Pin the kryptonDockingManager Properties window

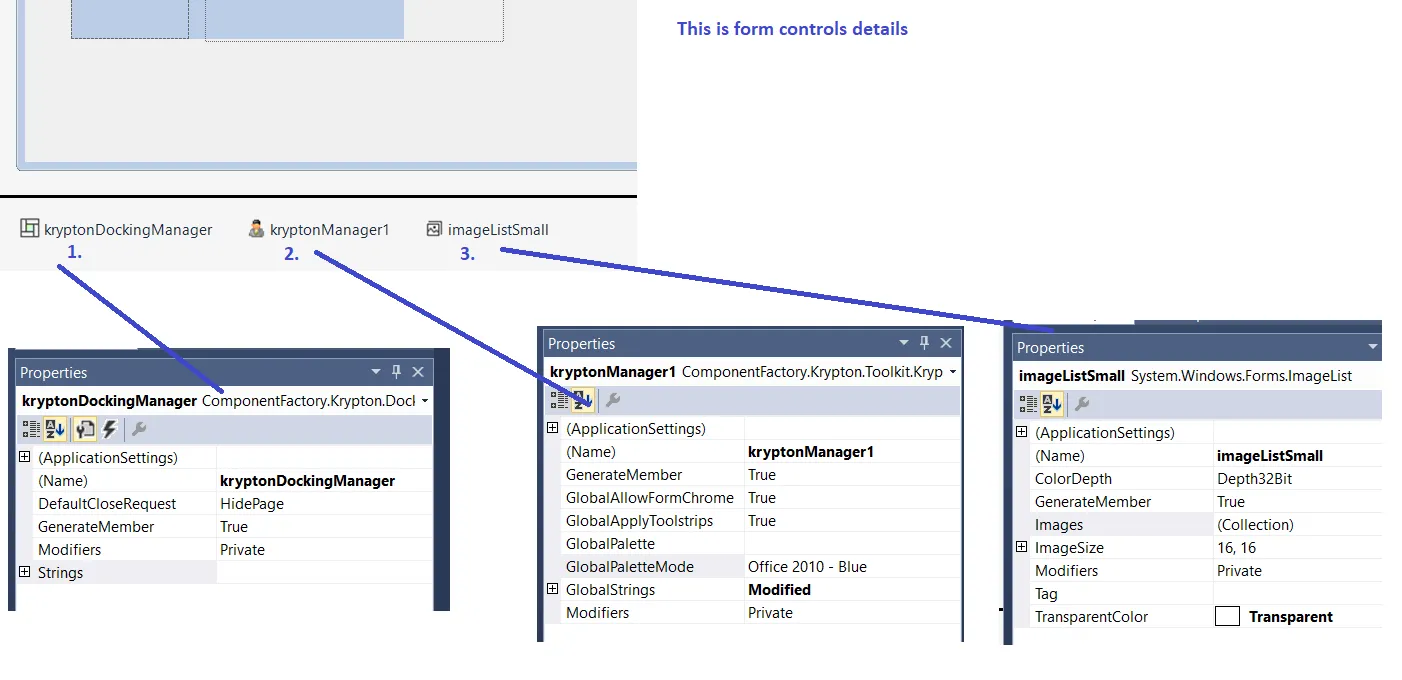(396, 372)
